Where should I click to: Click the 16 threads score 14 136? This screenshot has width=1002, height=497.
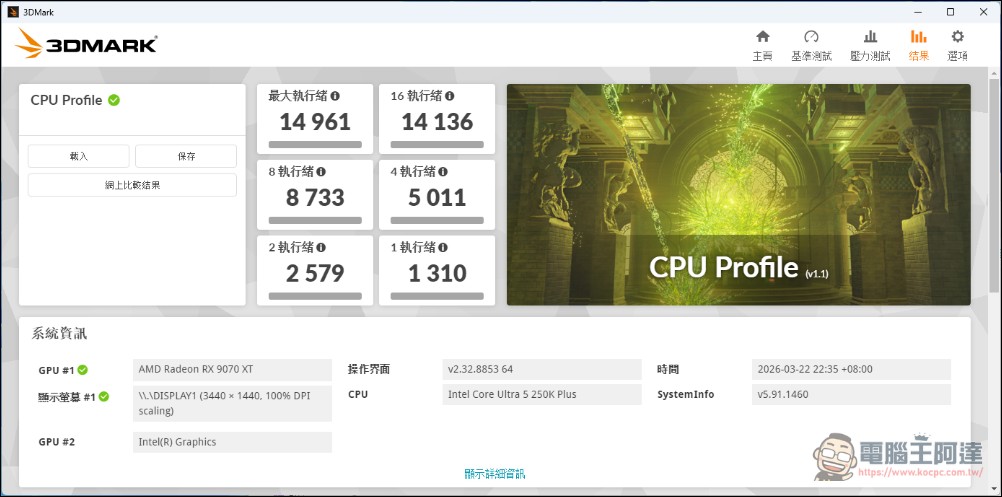pyautogui.click(x=437, y=122)
